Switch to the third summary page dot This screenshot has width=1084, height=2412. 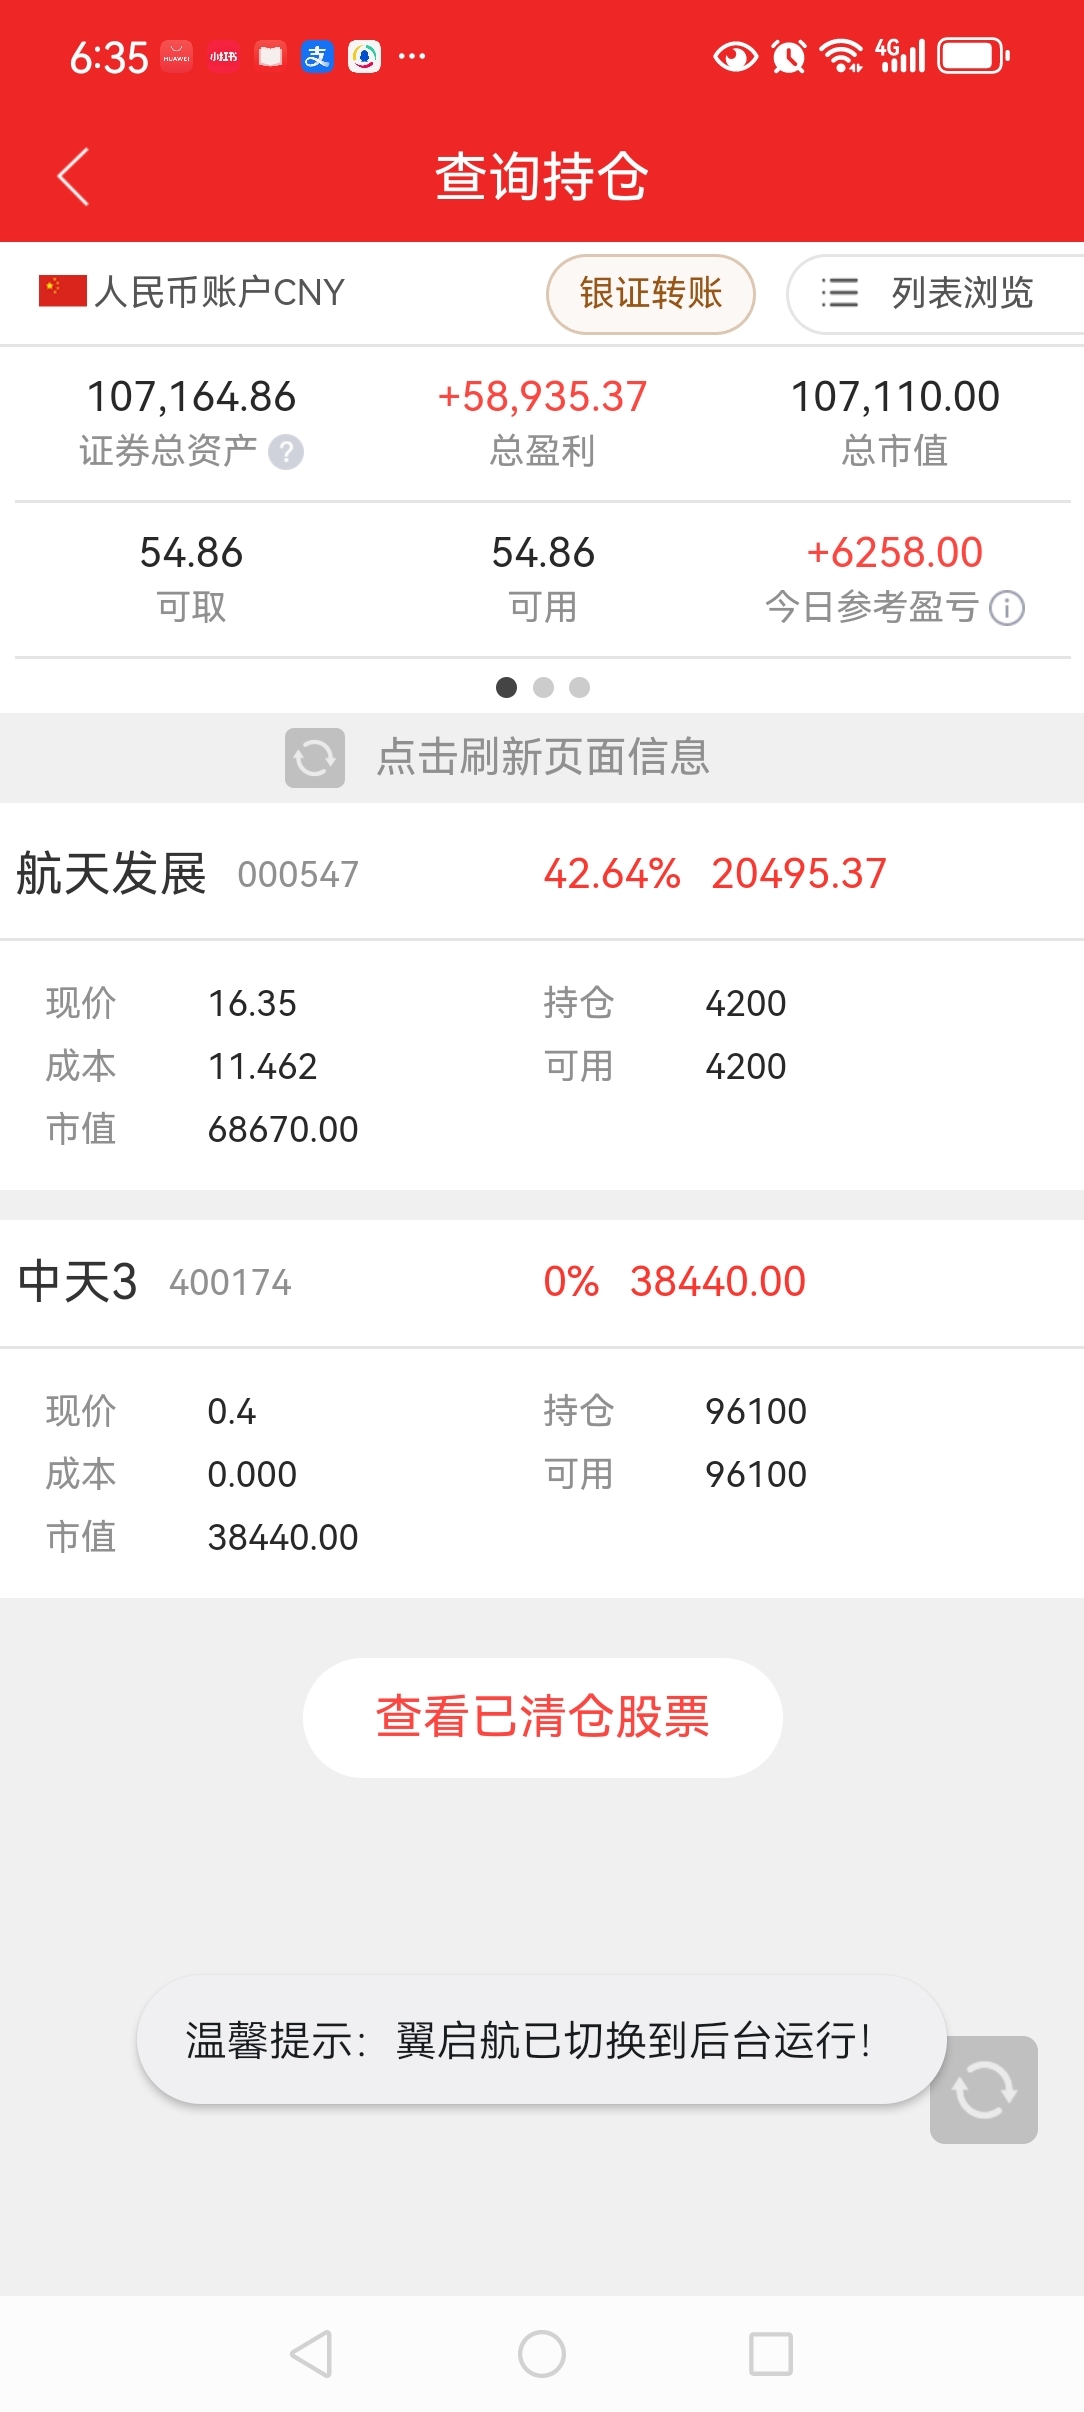[579, 687]
